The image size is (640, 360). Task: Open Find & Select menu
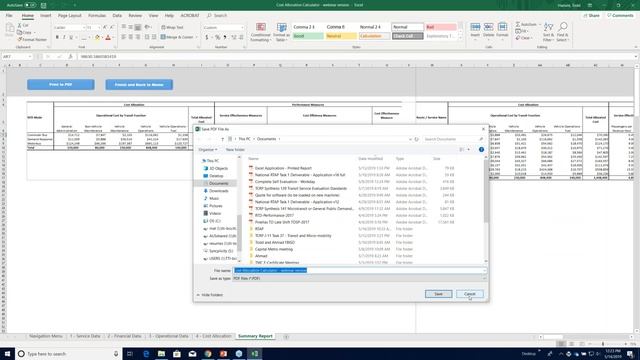tap(562, 32)
